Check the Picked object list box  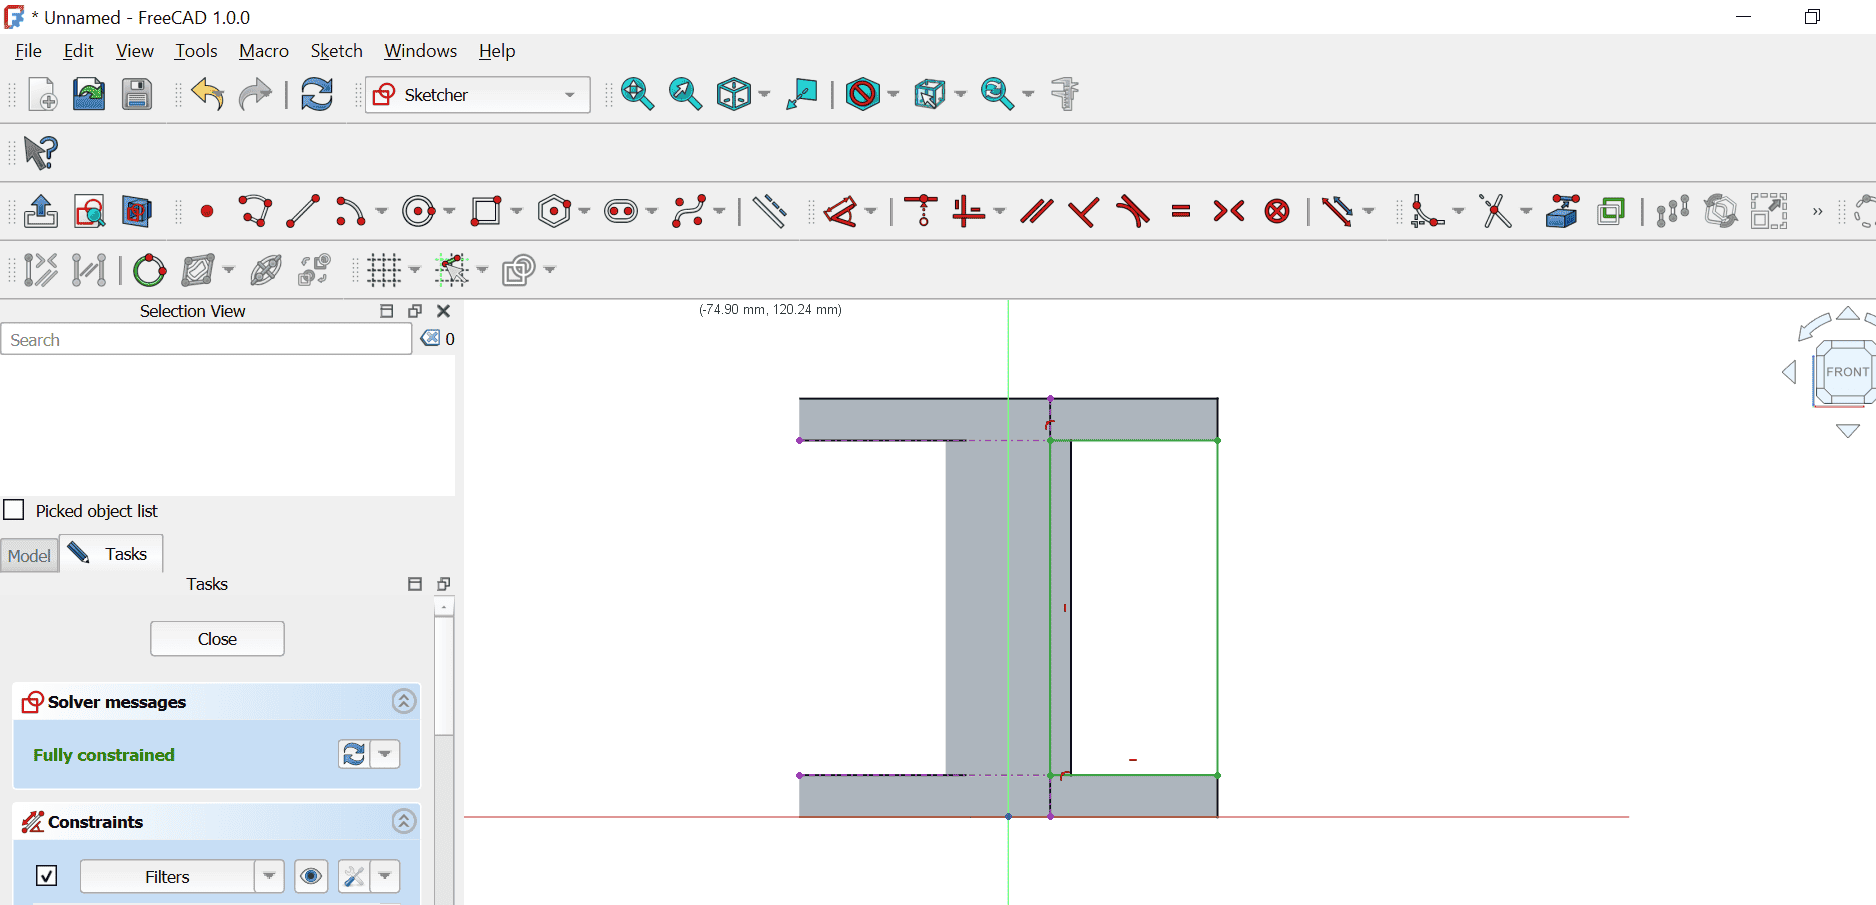click(x=14, y=510)
